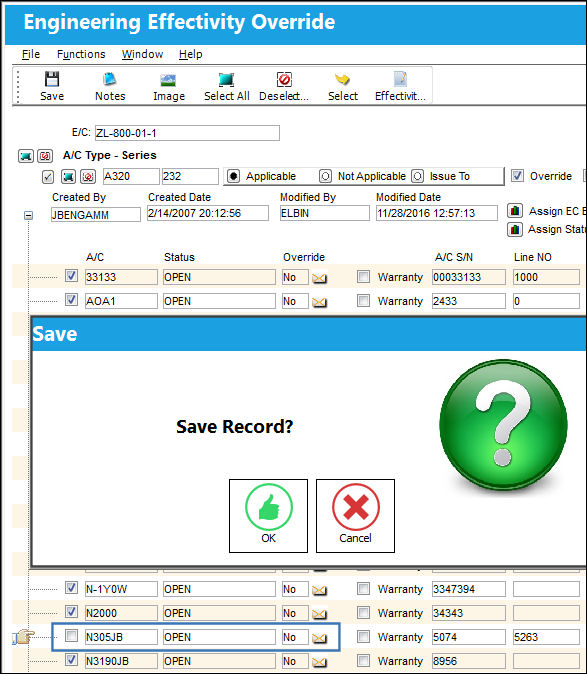Enable Warranty checkbox for N305JB
This screenshot has width=587, height=674.
[x=364, y=636]
